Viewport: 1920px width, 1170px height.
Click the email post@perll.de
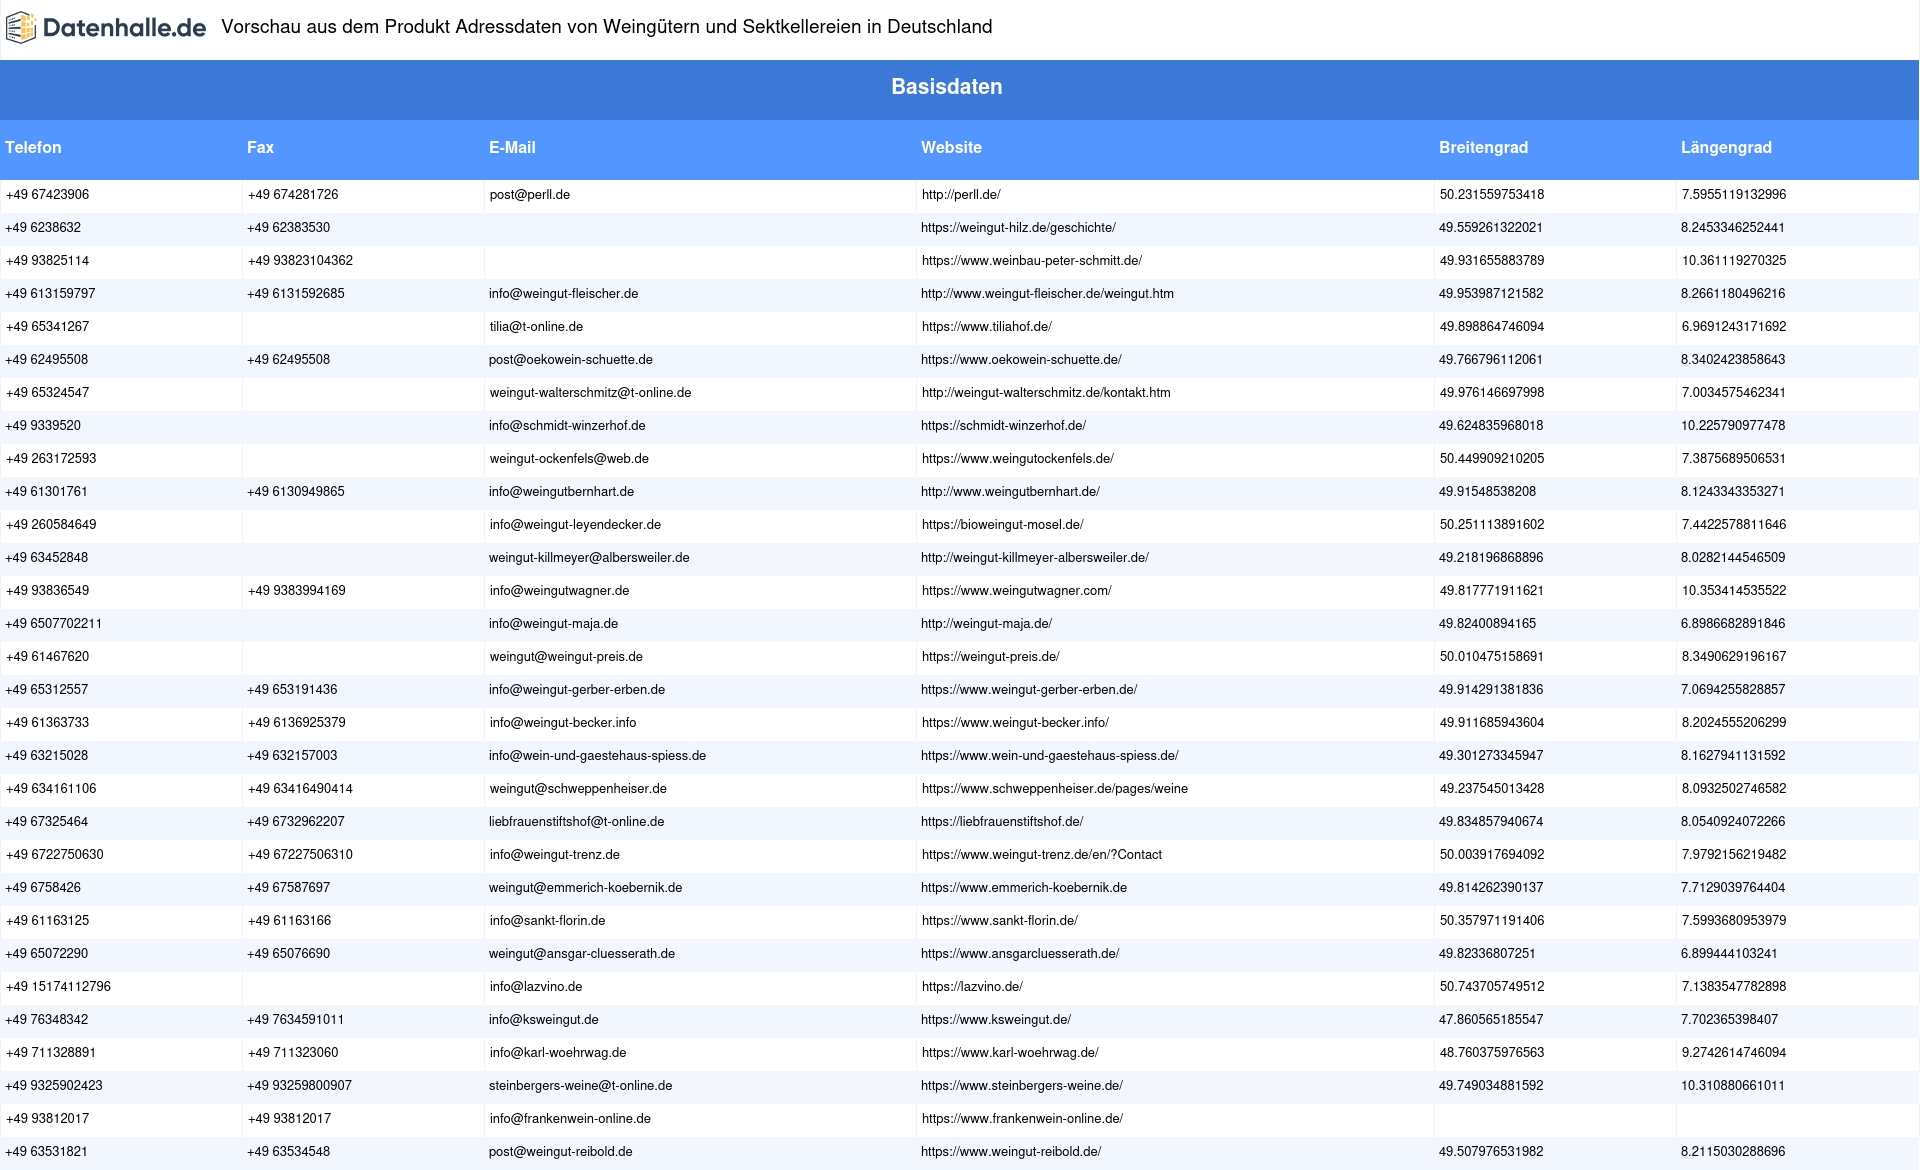(530, 195)
